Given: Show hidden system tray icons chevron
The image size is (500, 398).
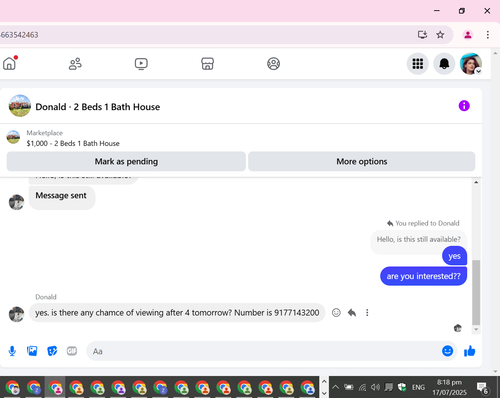Looking at the screenshot, I should (x=336, y=387).
